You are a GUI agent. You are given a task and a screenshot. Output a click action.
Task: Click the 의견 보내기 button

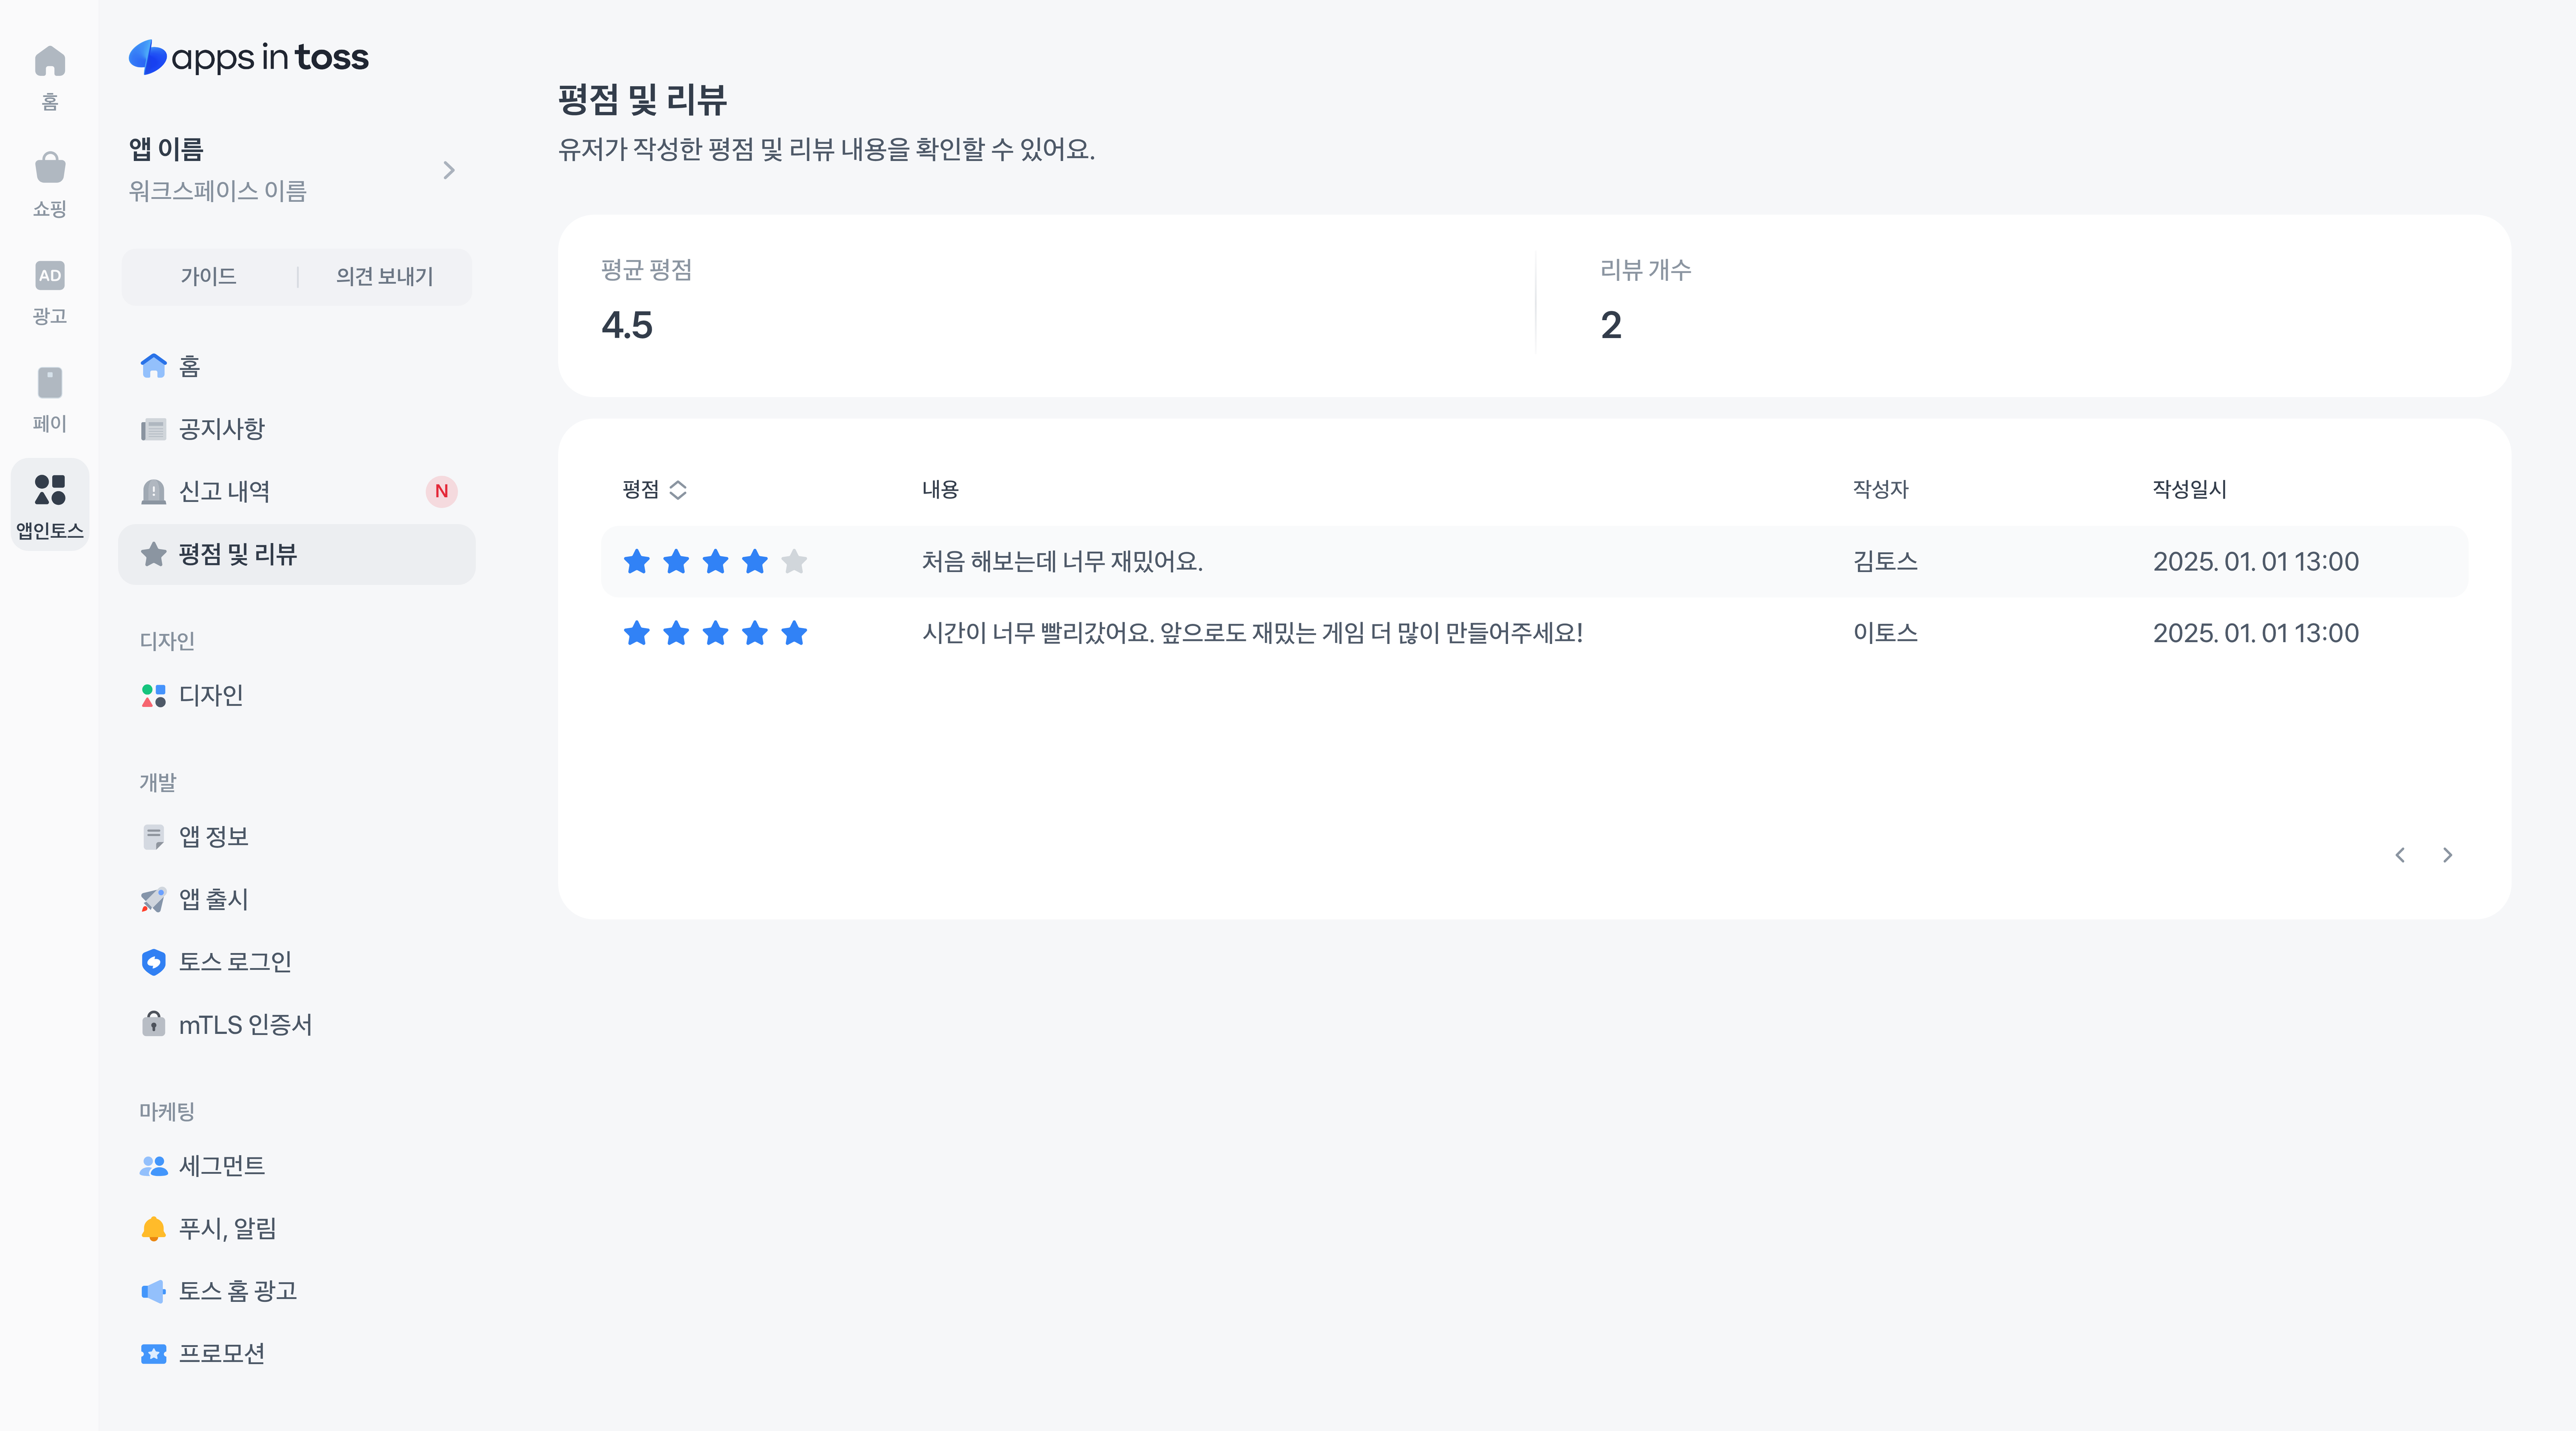click(384, 276)
